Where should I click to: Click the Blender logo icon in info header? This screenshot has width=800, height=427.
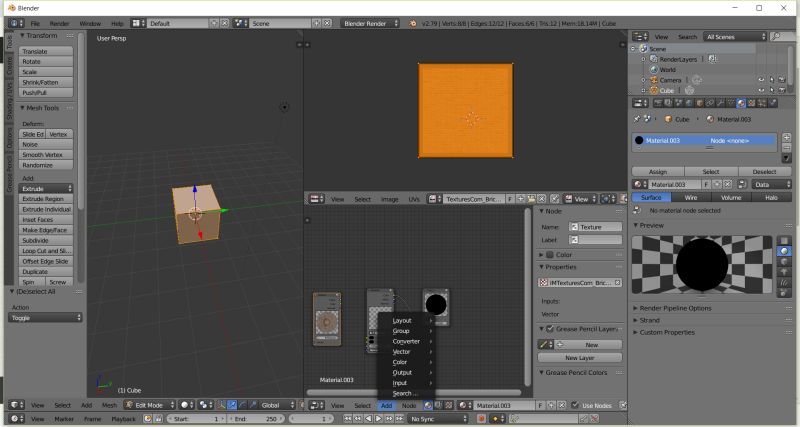point(413,23)
